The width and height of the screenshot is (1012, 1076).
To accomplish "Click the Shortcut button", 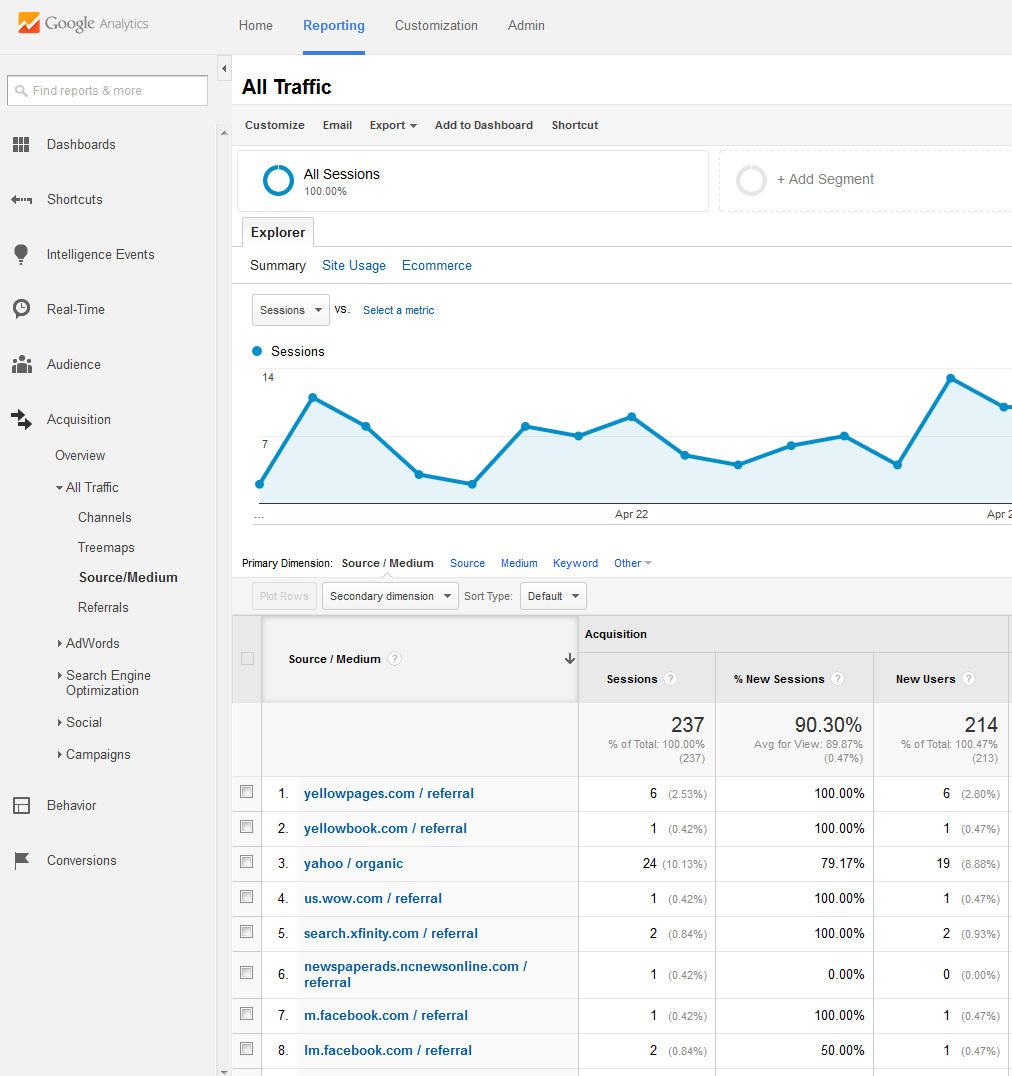I will point(575,126).
